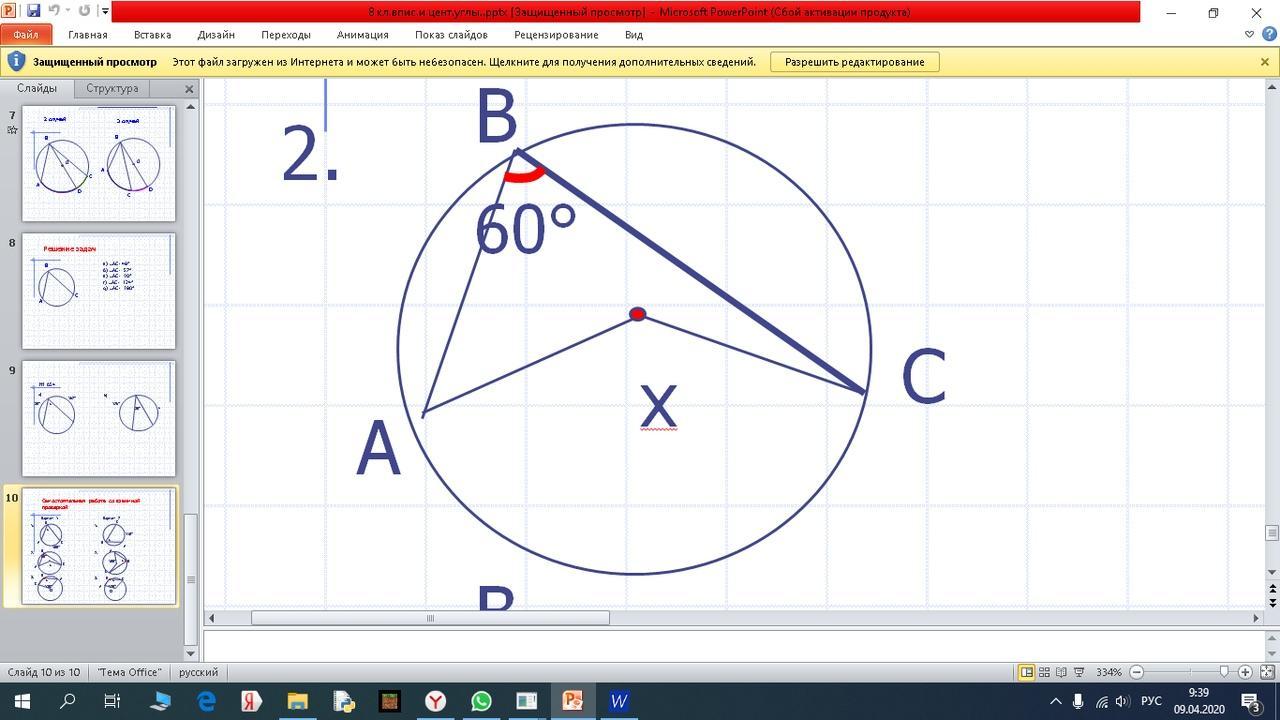Image resolution: width=1280 pixels, height=720 pixels.
Task: Switch to the Дизайн ribbon tab
Action: (216, 35)
